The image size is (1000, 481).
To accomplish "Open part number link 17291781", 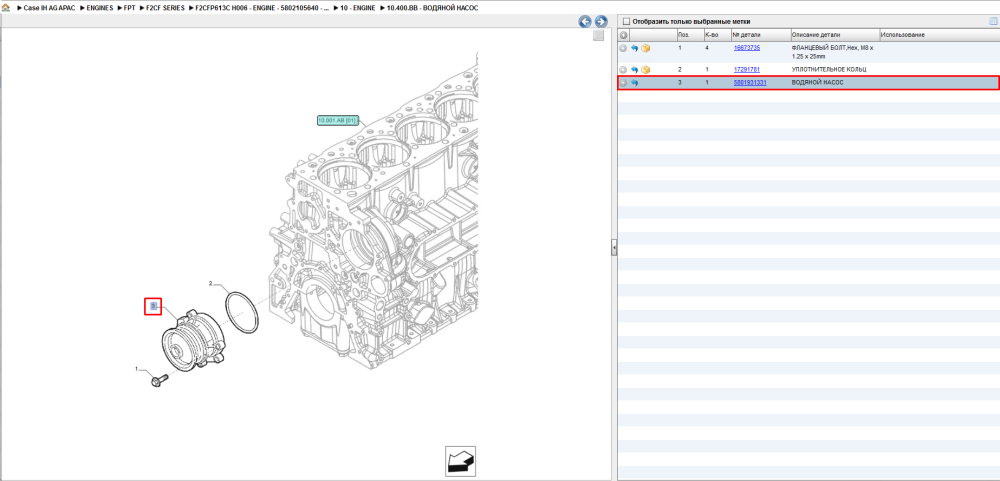I will coord(747,69).
